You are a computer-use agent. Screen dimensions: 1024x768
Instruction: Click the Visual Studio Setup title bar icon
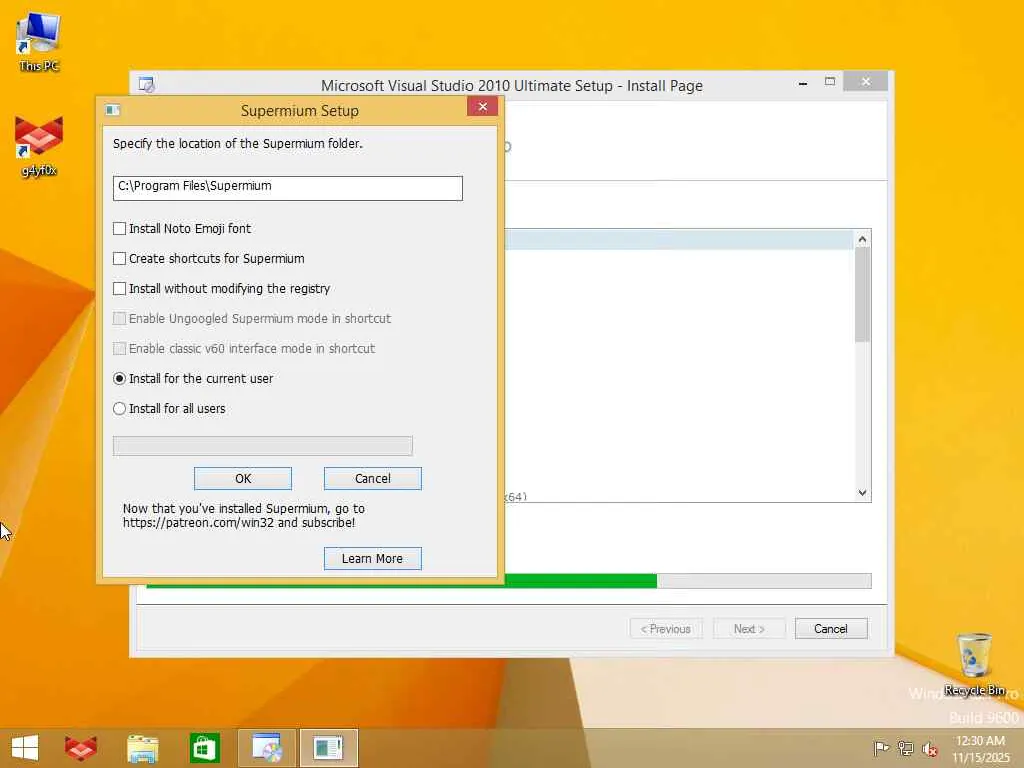[146, 85]
